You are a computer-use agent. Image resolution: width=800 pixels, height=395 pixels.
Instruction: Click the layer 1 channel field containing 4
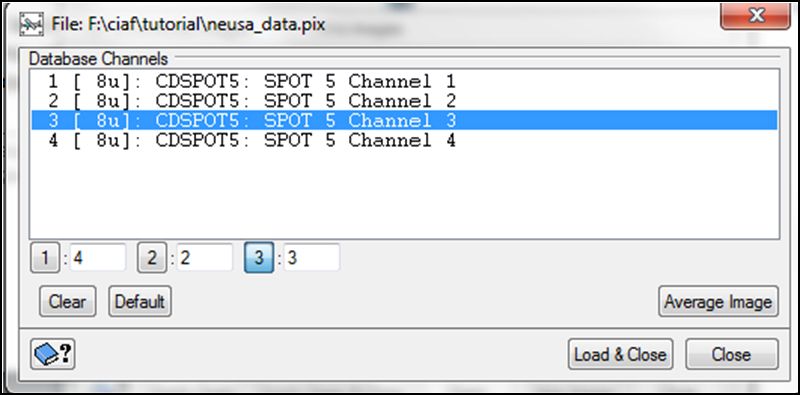(x=97, y=258)
